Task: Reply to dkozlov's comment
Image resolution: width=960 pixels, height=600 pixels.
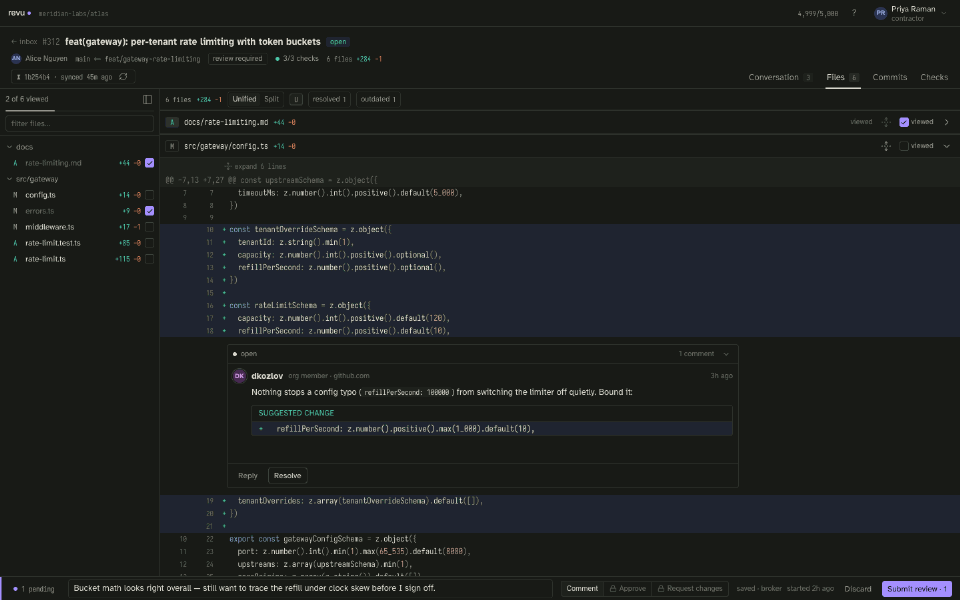Action: coord(247,476)
